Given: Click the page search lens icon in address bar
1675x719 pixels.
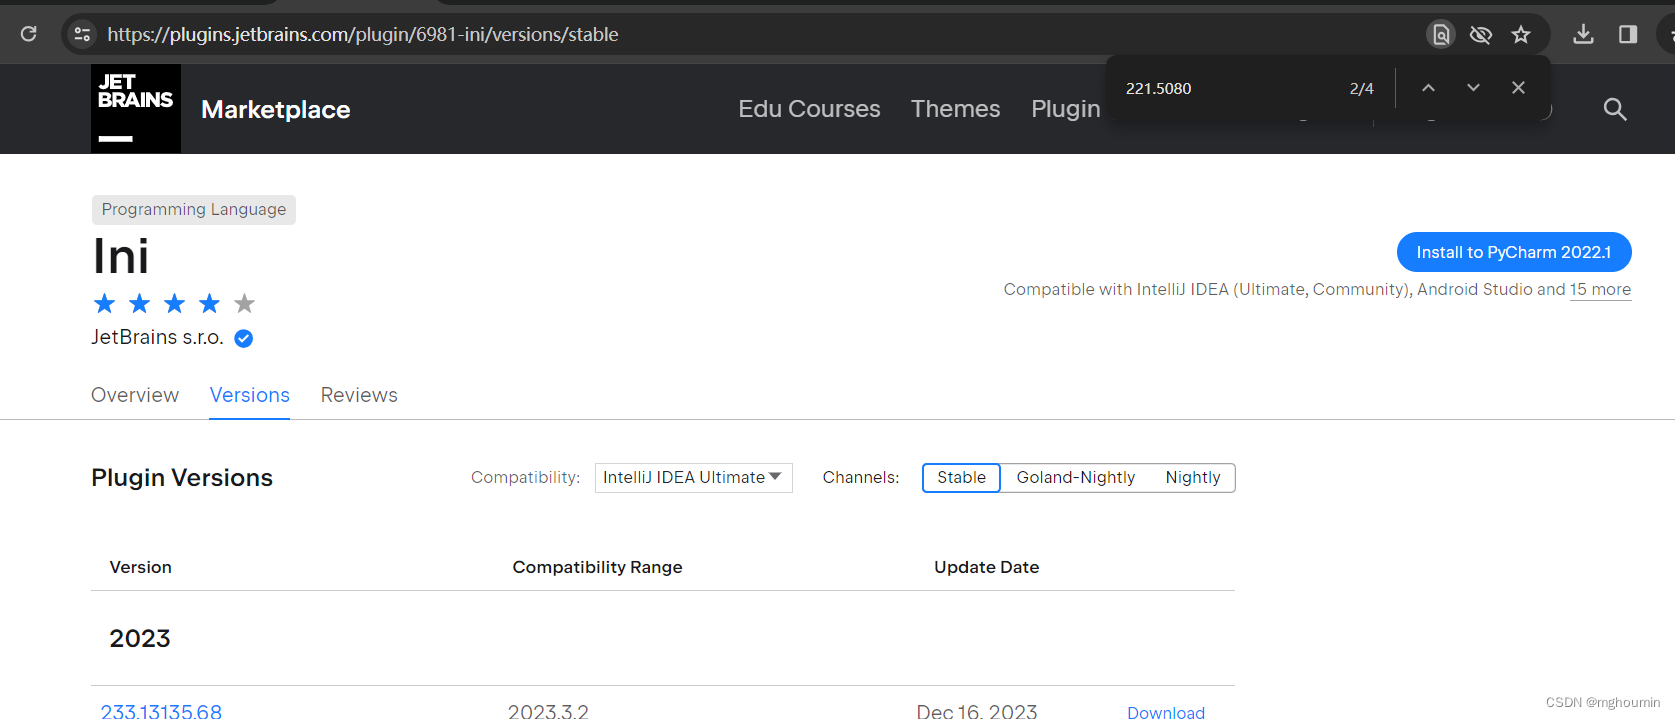Looking at the screenshot, I should 1441,34.
